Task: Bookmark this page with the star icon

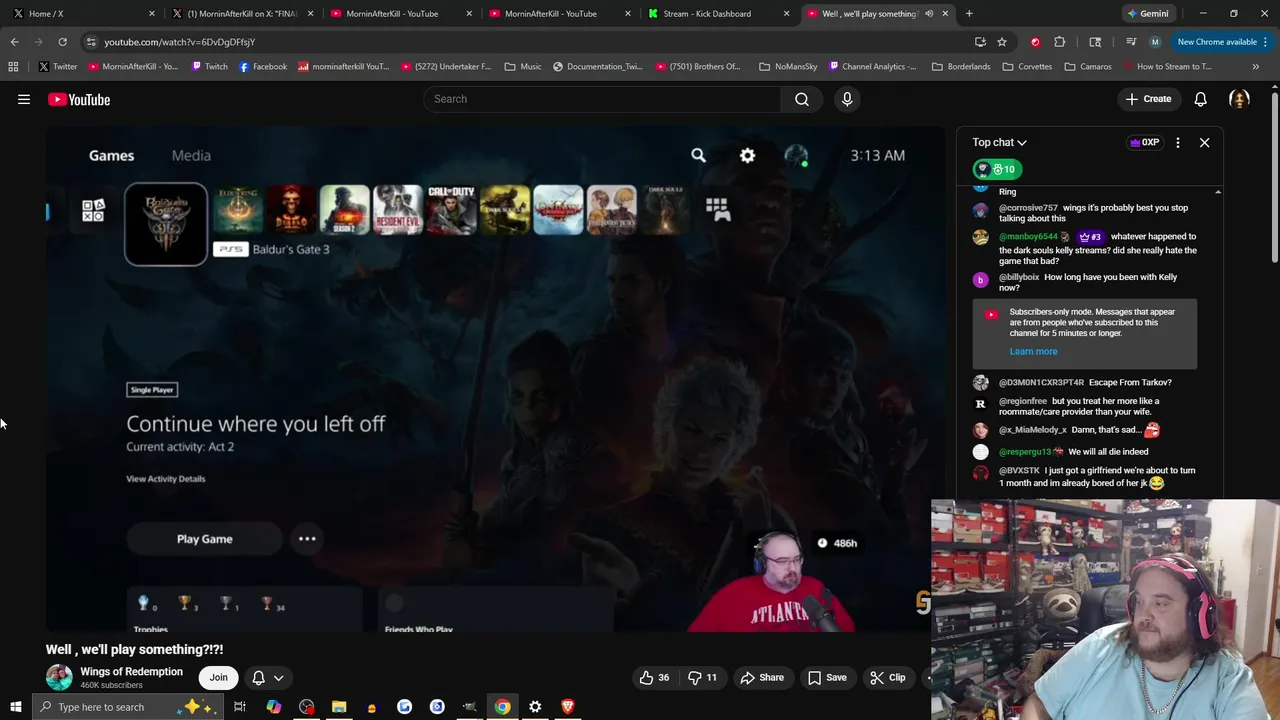Action: pos(1002,42)
